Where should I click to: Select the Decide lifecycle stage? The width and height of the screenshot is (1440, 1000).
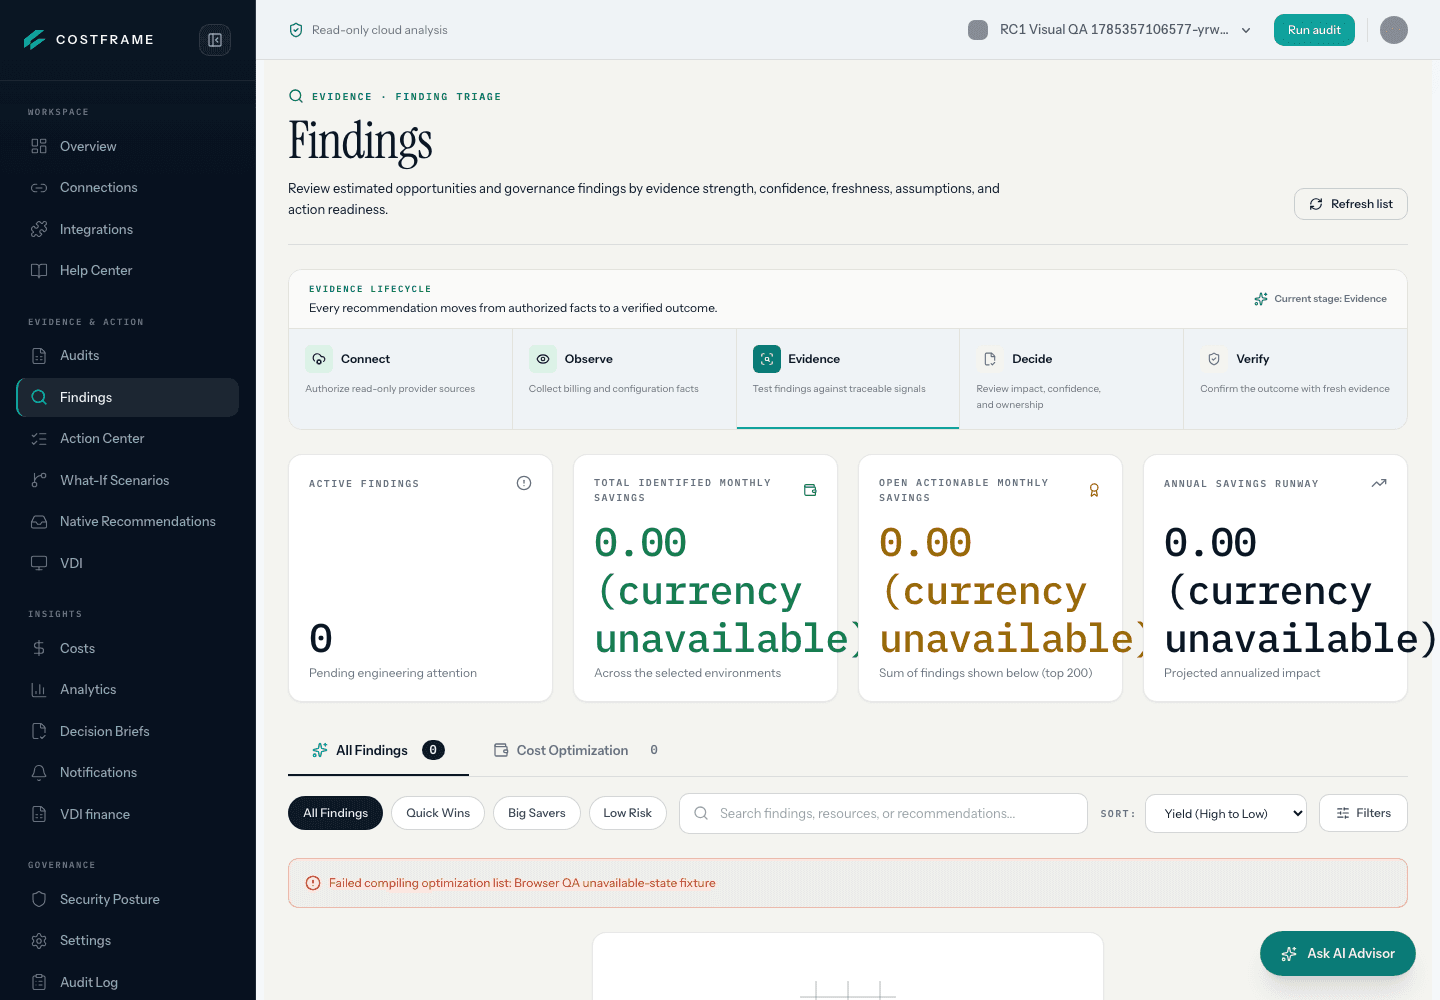coord(1071,379)
